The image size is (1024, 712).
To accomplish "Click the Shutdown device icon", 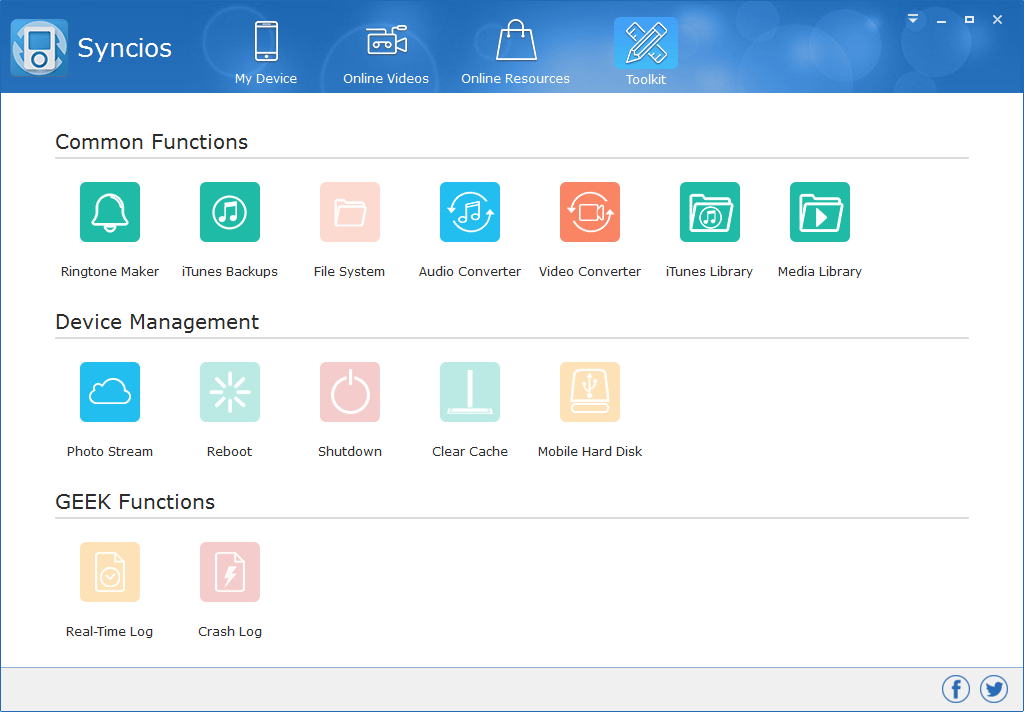I will (350, 392).
